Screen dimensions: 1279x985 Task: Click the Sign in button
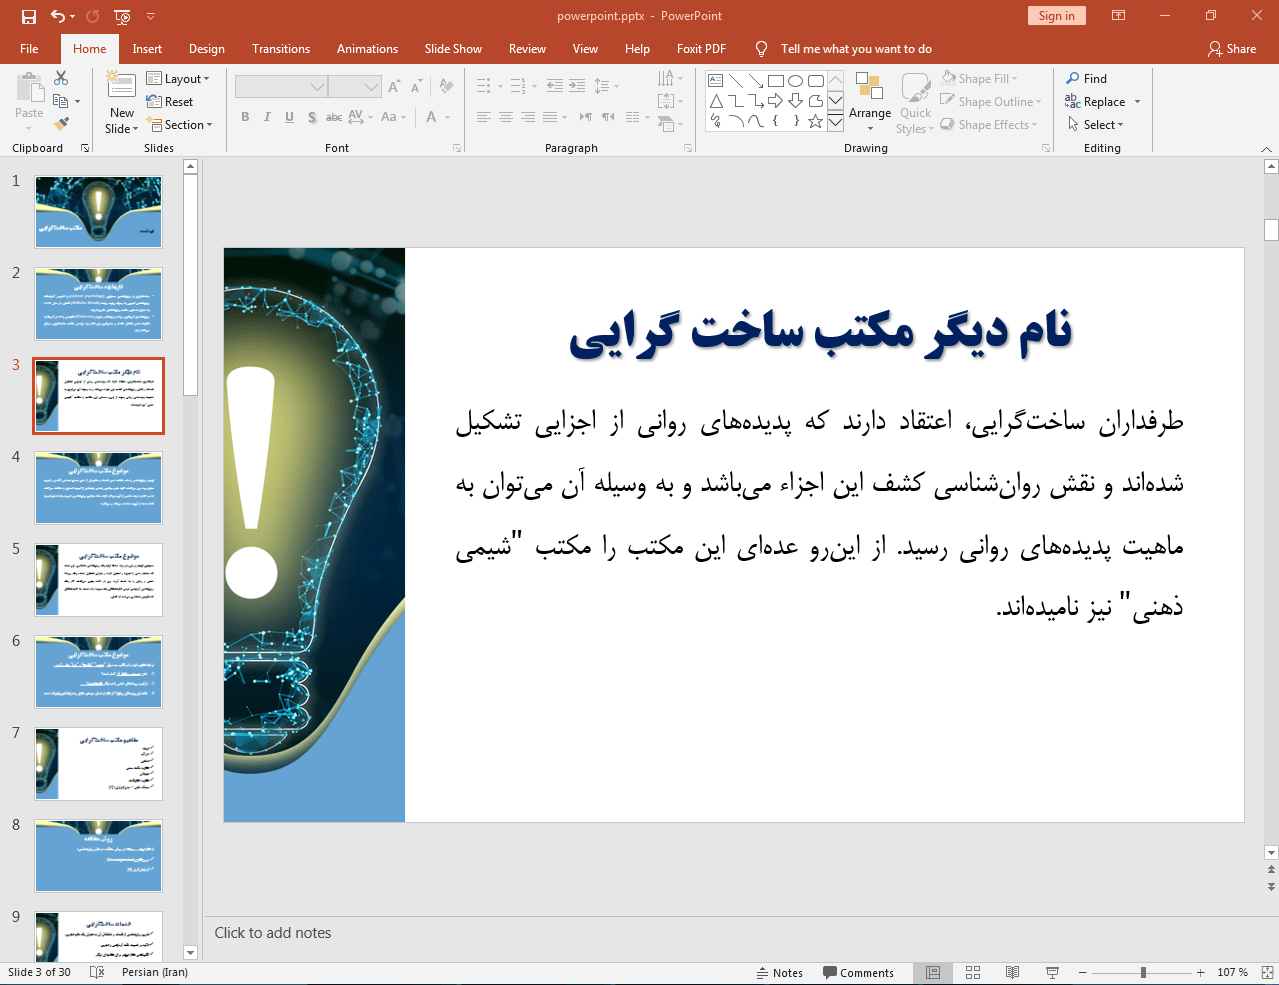click(x=1056, y=16)
